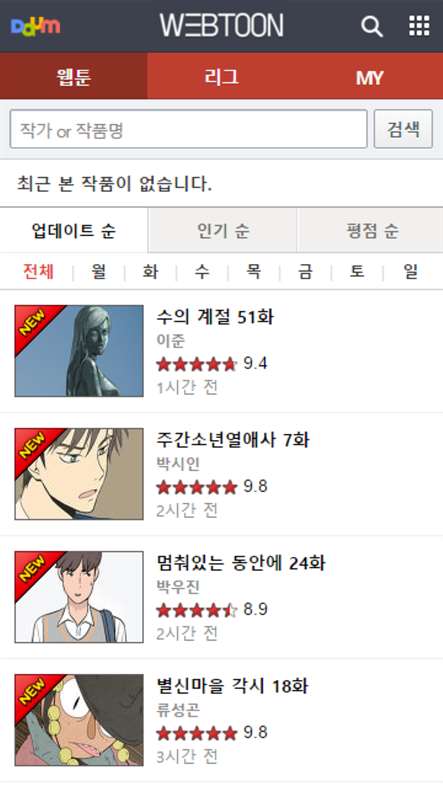Viewport: 443px width, 788px height.
Task: Filter by 월 (Monday)
Action: (99, 272)
